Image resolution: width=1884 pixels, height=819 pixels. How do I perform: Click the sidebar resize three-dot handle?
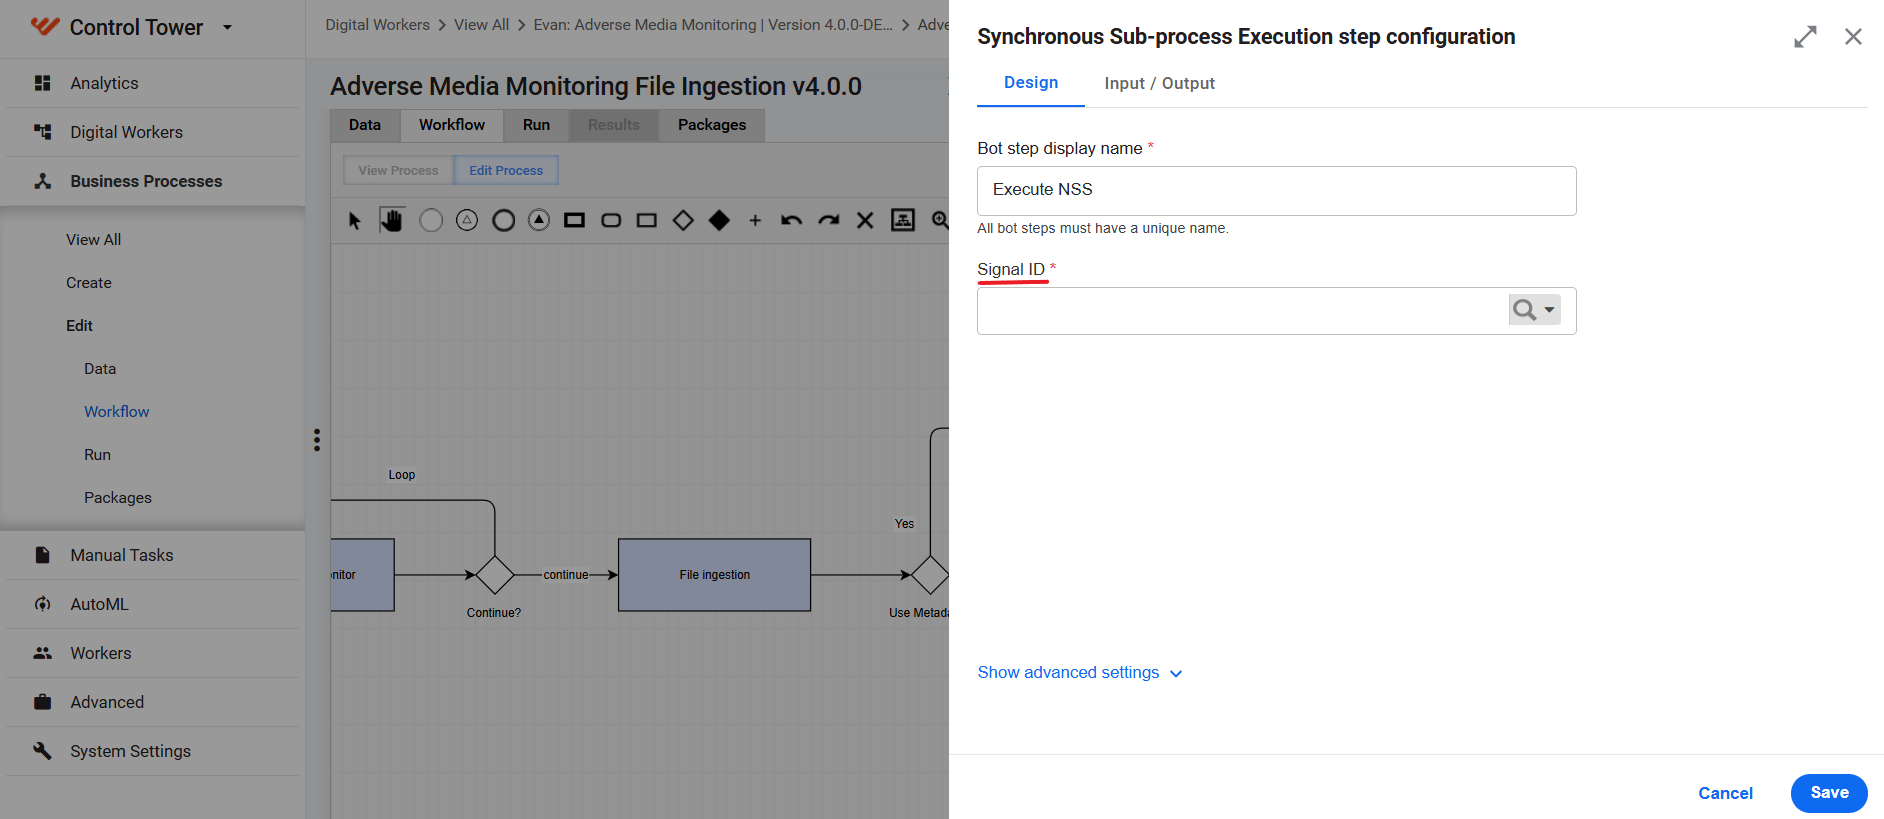(x=317, y=440)
